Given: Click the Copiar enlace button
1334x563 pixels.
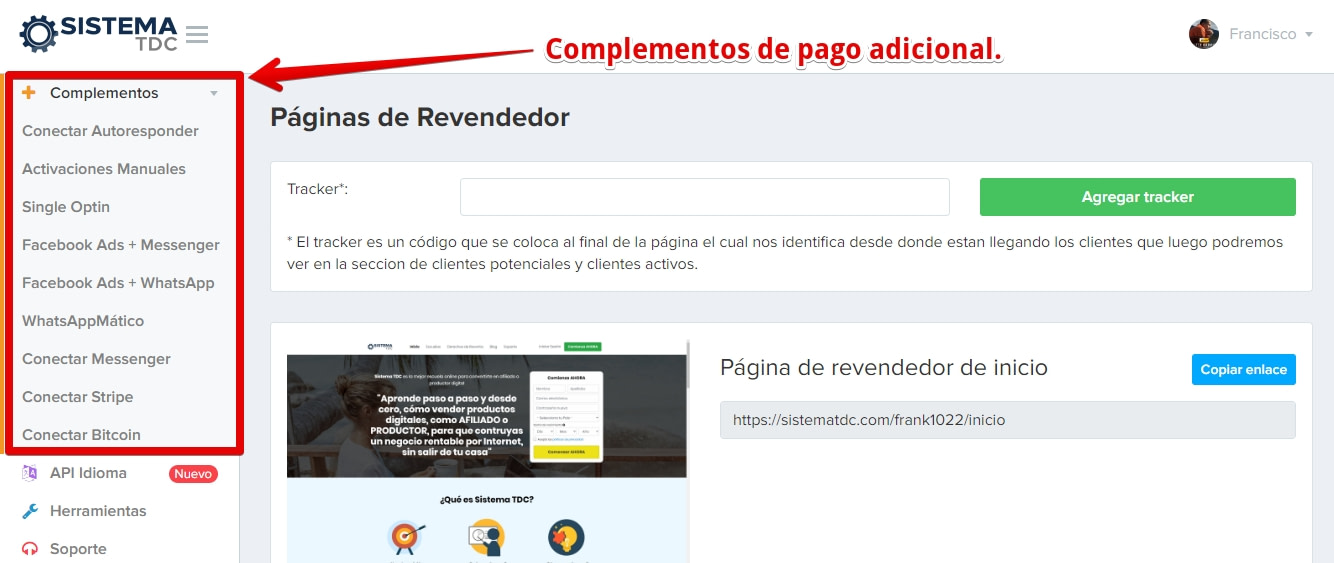Looking at the screenshot, I should click(x=1244, y=369).
